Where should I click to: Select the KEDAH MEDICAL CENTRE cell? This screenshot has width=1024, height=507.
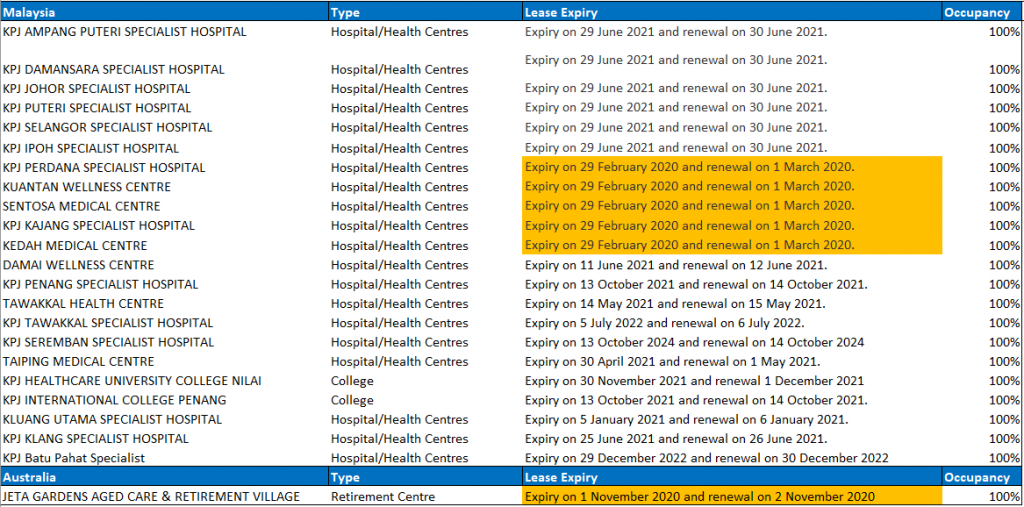[x=164, y=246]
